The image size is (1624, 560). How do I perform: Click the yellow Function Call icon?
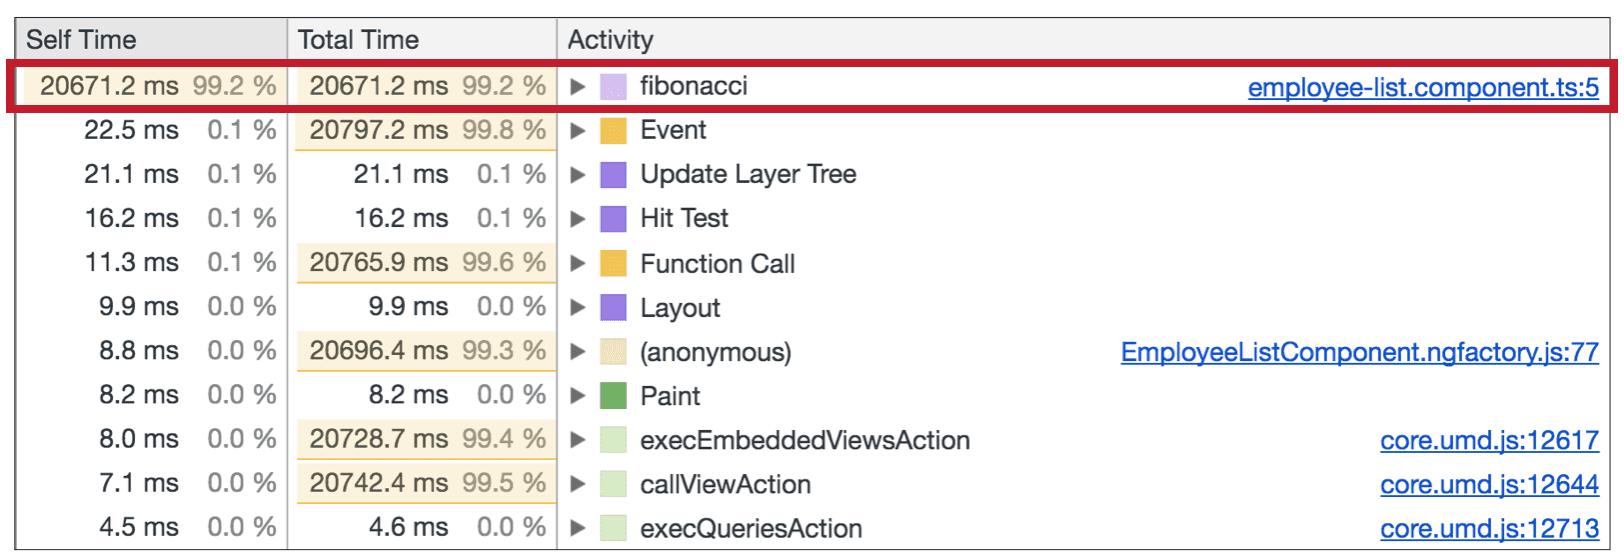pyautogui.click(x=612, y=264)
